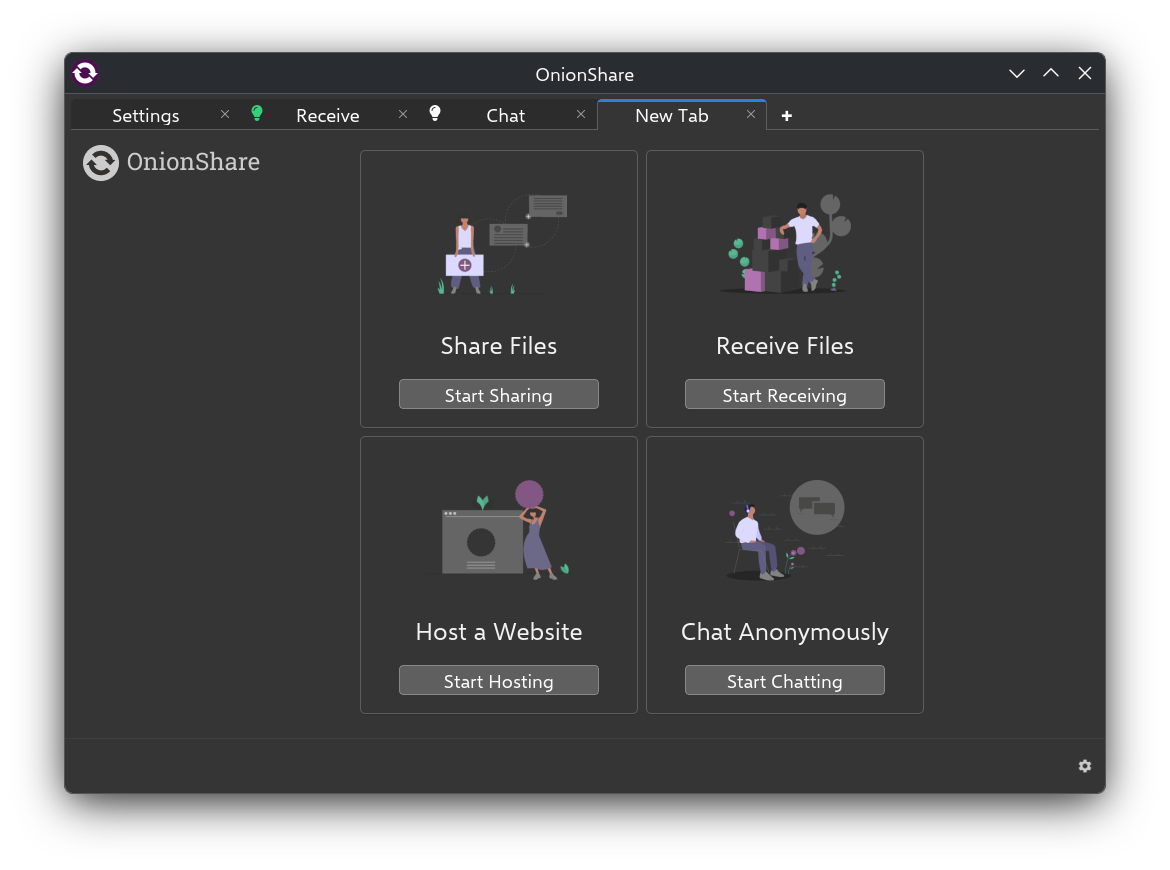The image size is (1170, 870).
Task: Click the Receive Files illustration
Action: [x=786, y=243]
